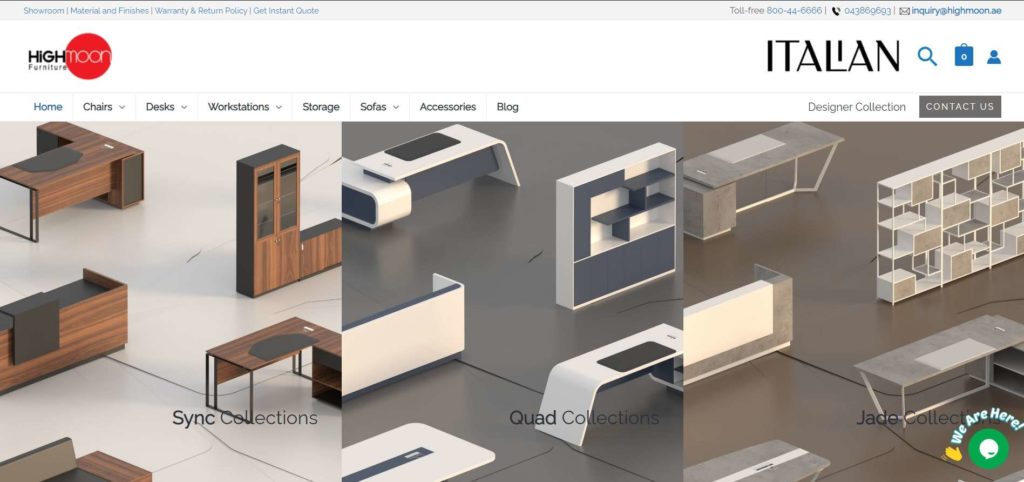The image size is (1024, 482).
Task: Click the envelope icon beside inquiry email
Action: [x=904, y=11]
